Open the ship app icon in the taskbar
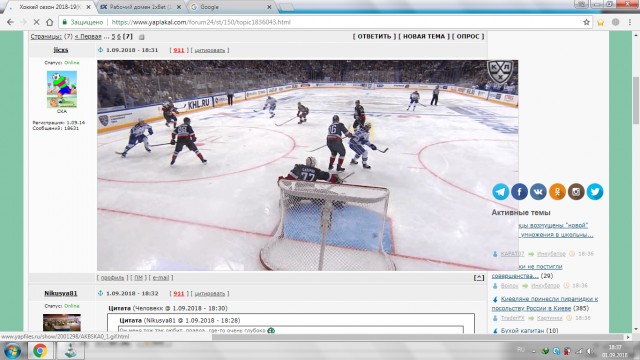This screenshot has height=360, width=640. (70, 351)
